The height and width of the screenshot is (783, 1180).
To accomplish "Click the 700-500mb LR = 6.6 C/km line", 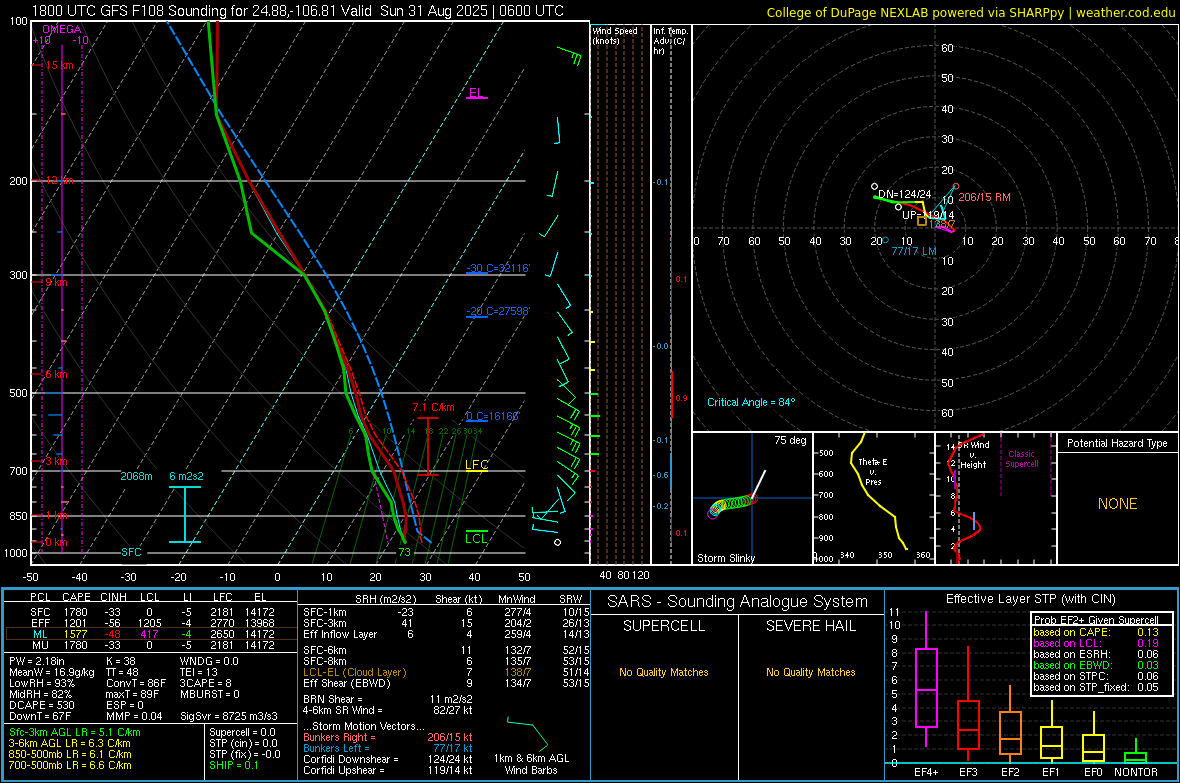I will pos(70,765).
